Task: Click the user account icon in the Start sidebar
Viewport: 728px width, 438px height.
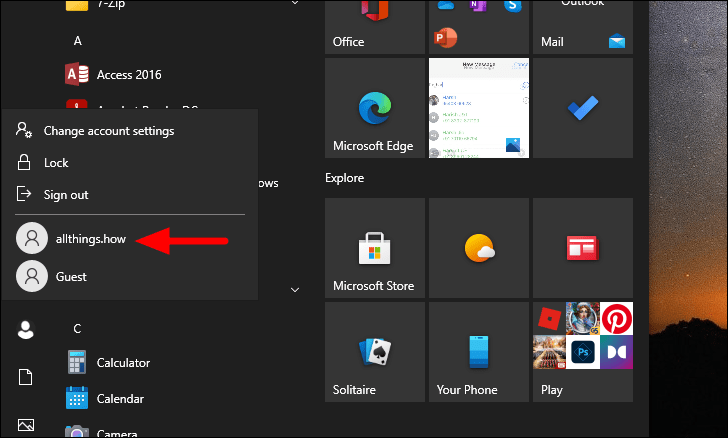Action: click(x=26, y=330)
